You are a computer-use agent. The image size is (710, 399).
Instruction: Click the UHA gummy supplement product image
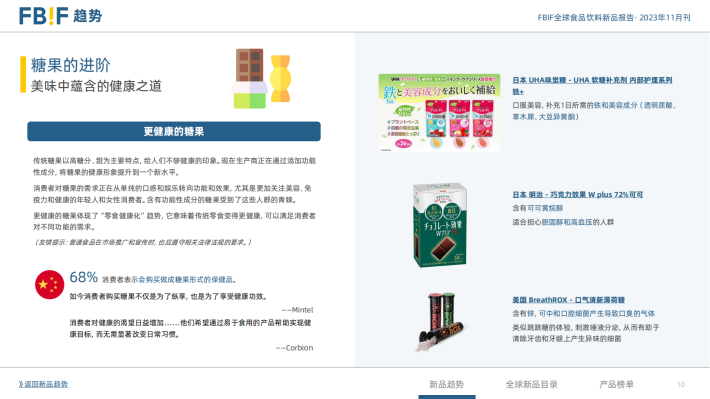[x=439, y=113]
